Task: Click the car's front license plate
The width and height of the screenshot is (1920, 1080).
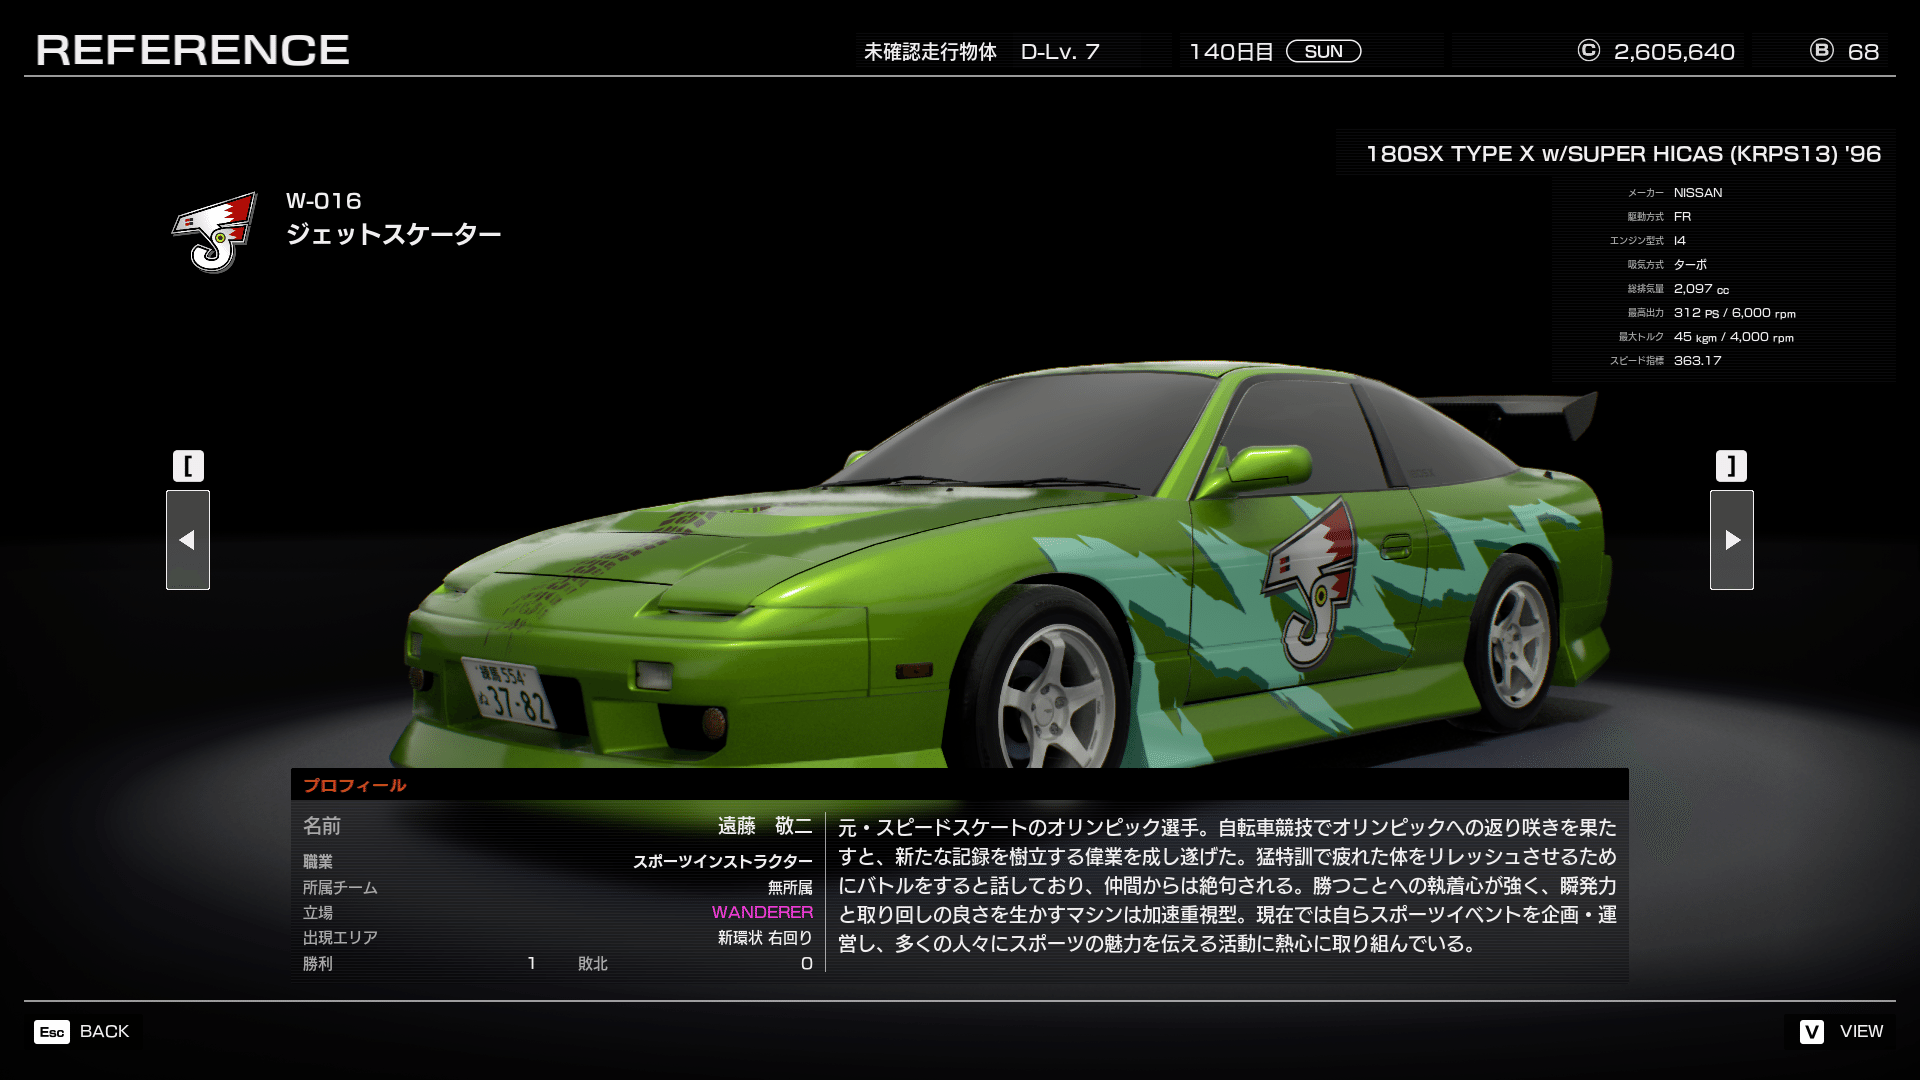Action: point(510,692)
